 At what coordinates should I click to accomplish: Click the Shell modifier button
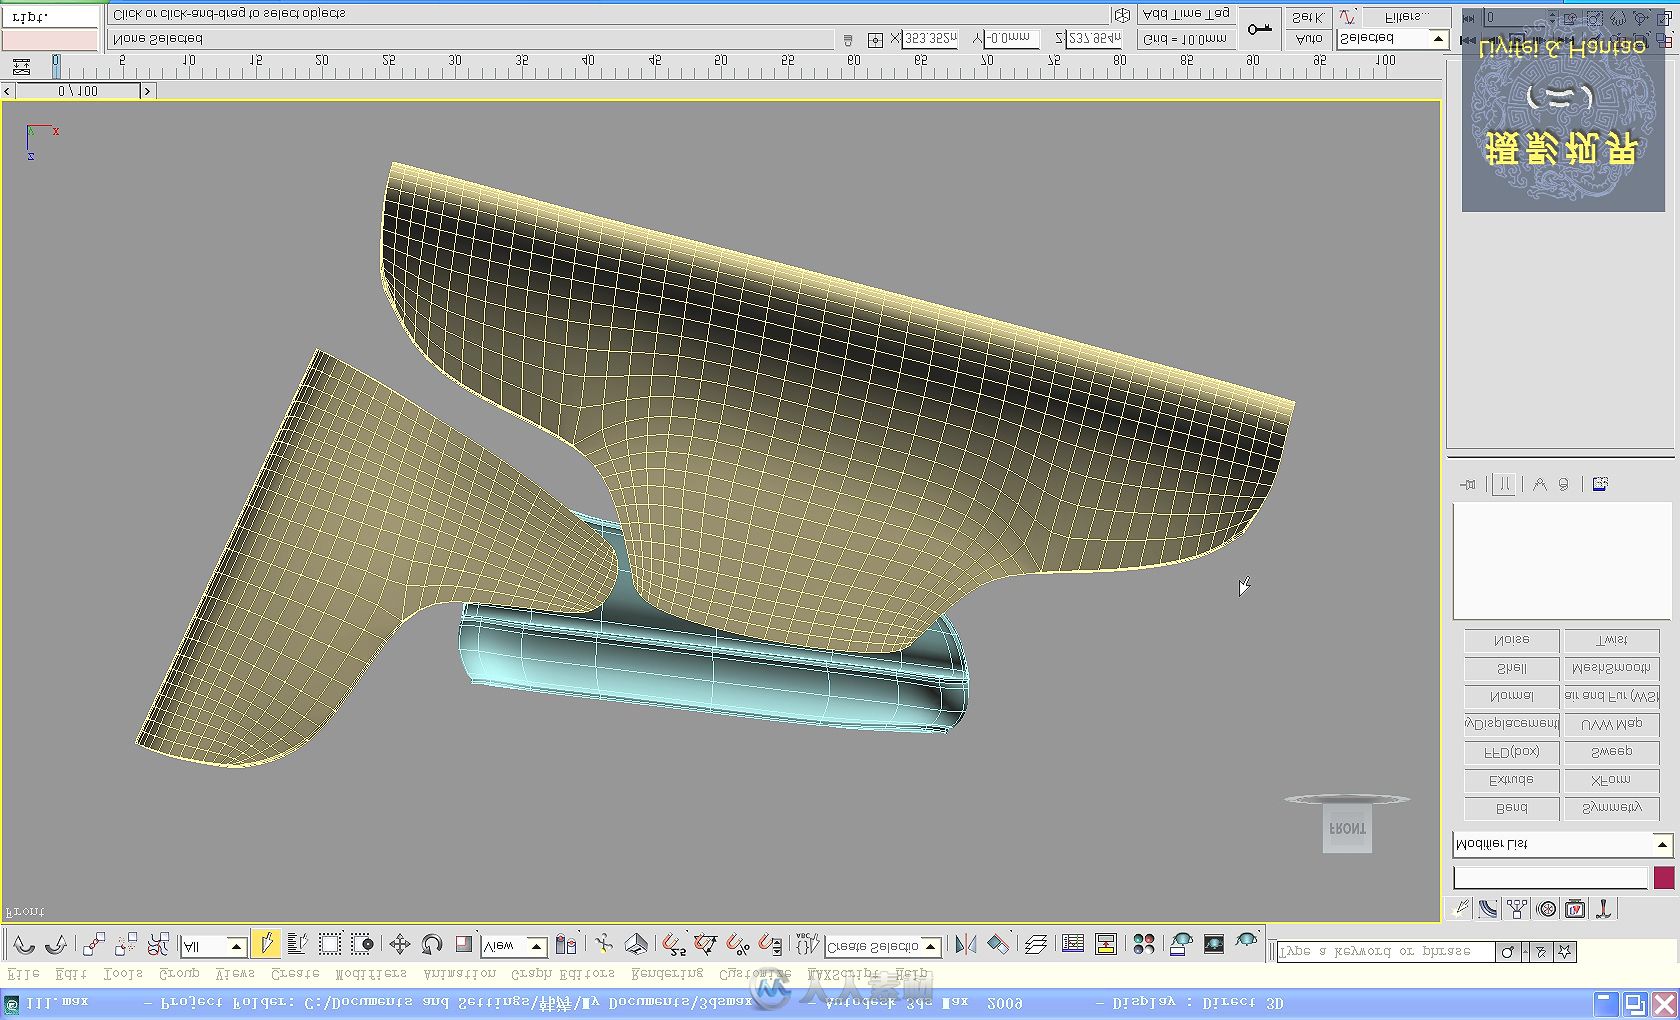tap(1511, 668)
